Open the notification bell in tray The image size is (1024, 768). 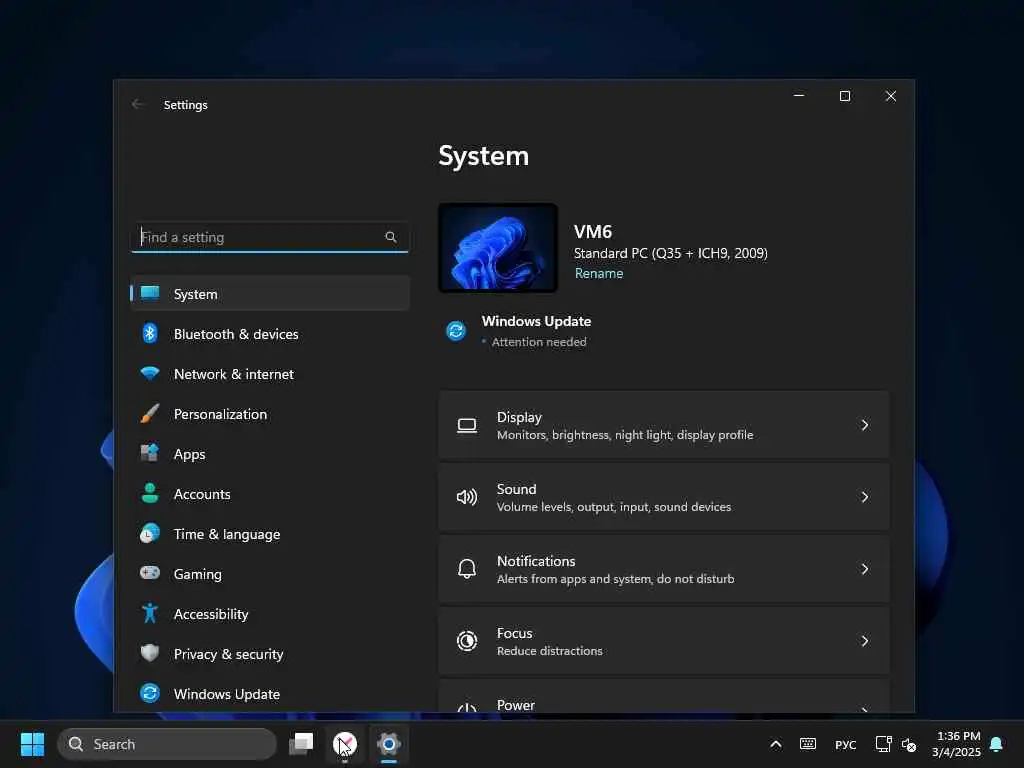pos(996,744)
